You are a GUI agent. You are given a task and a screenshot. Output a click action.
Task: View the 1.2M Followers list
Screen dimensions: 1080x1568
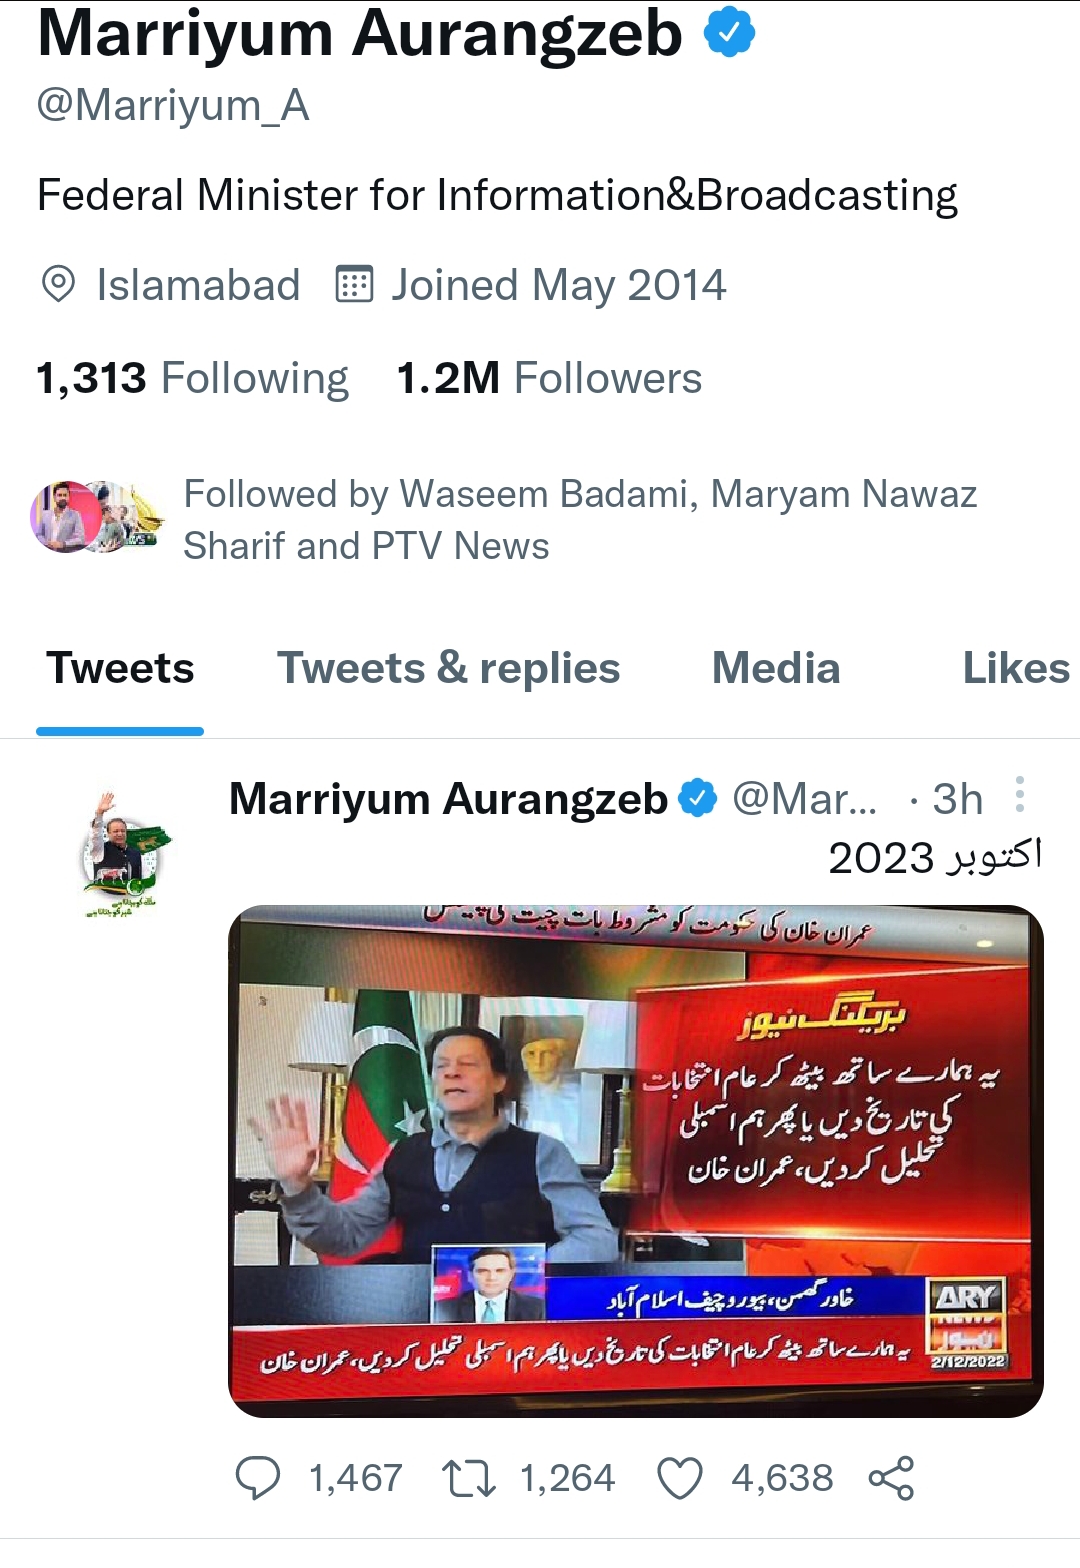549,378
